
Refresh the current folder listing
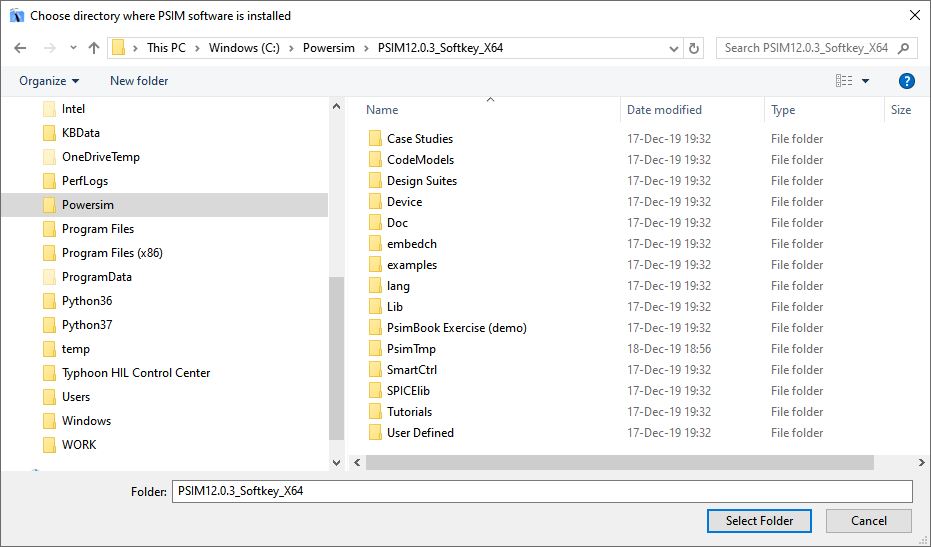(x=695, y=48)
